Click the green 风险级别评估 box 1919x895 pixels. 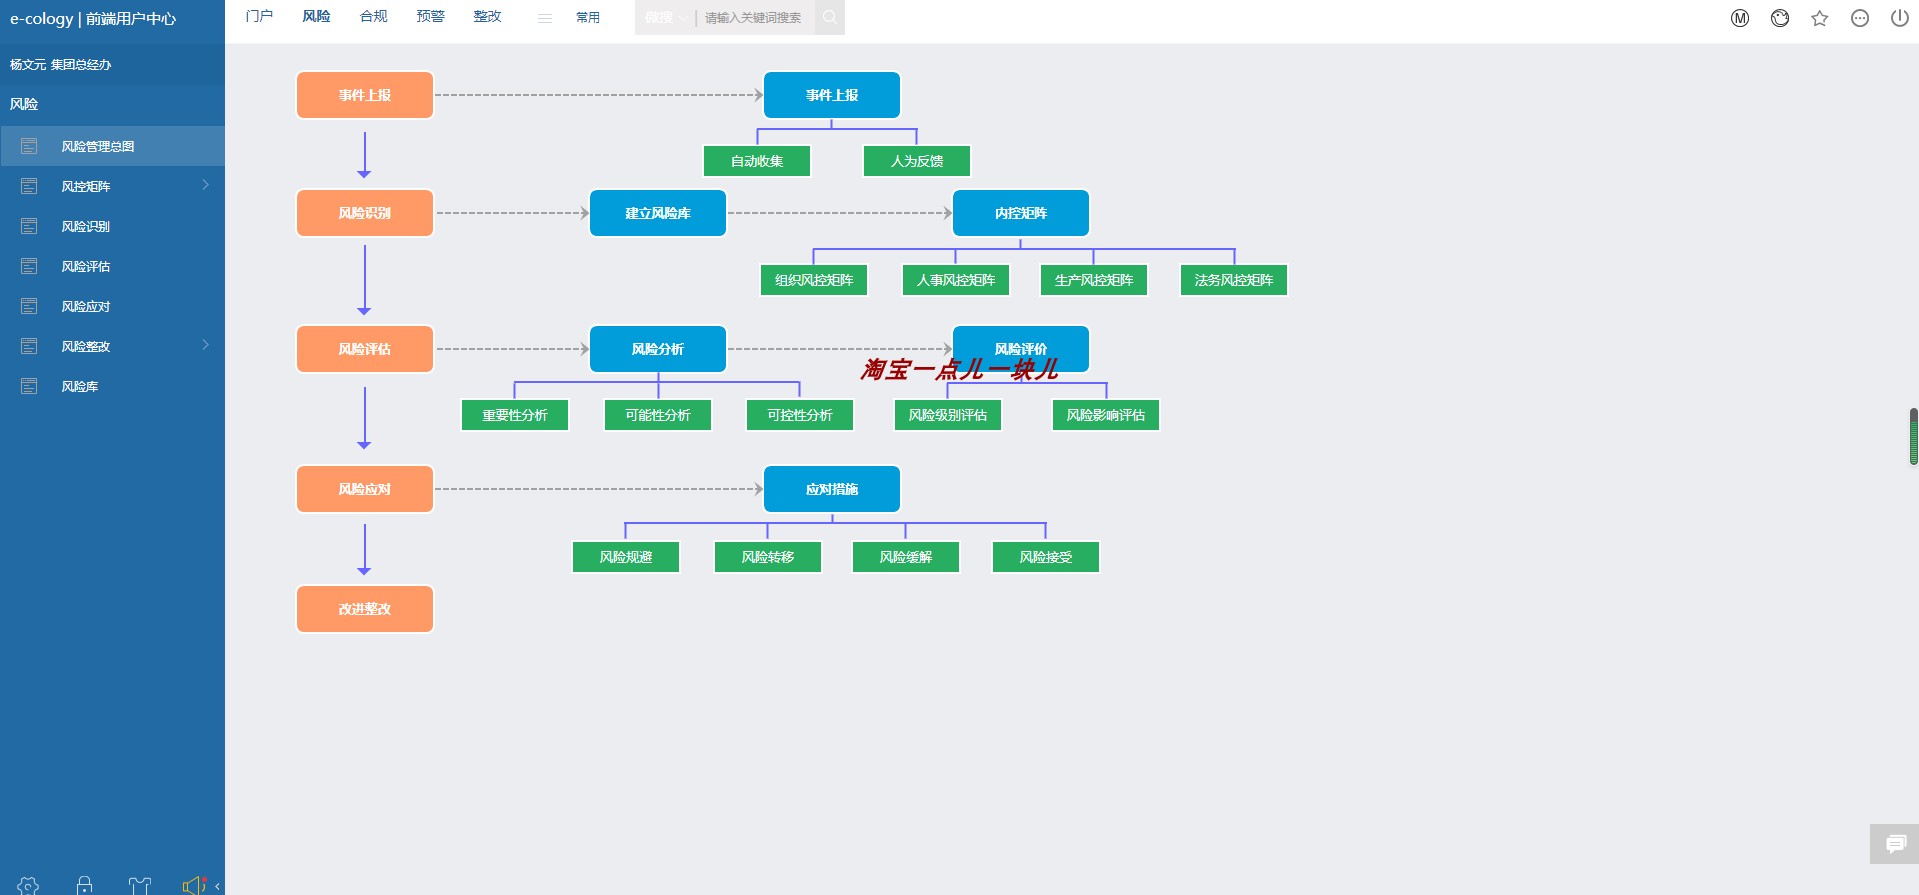pos(948,415)
